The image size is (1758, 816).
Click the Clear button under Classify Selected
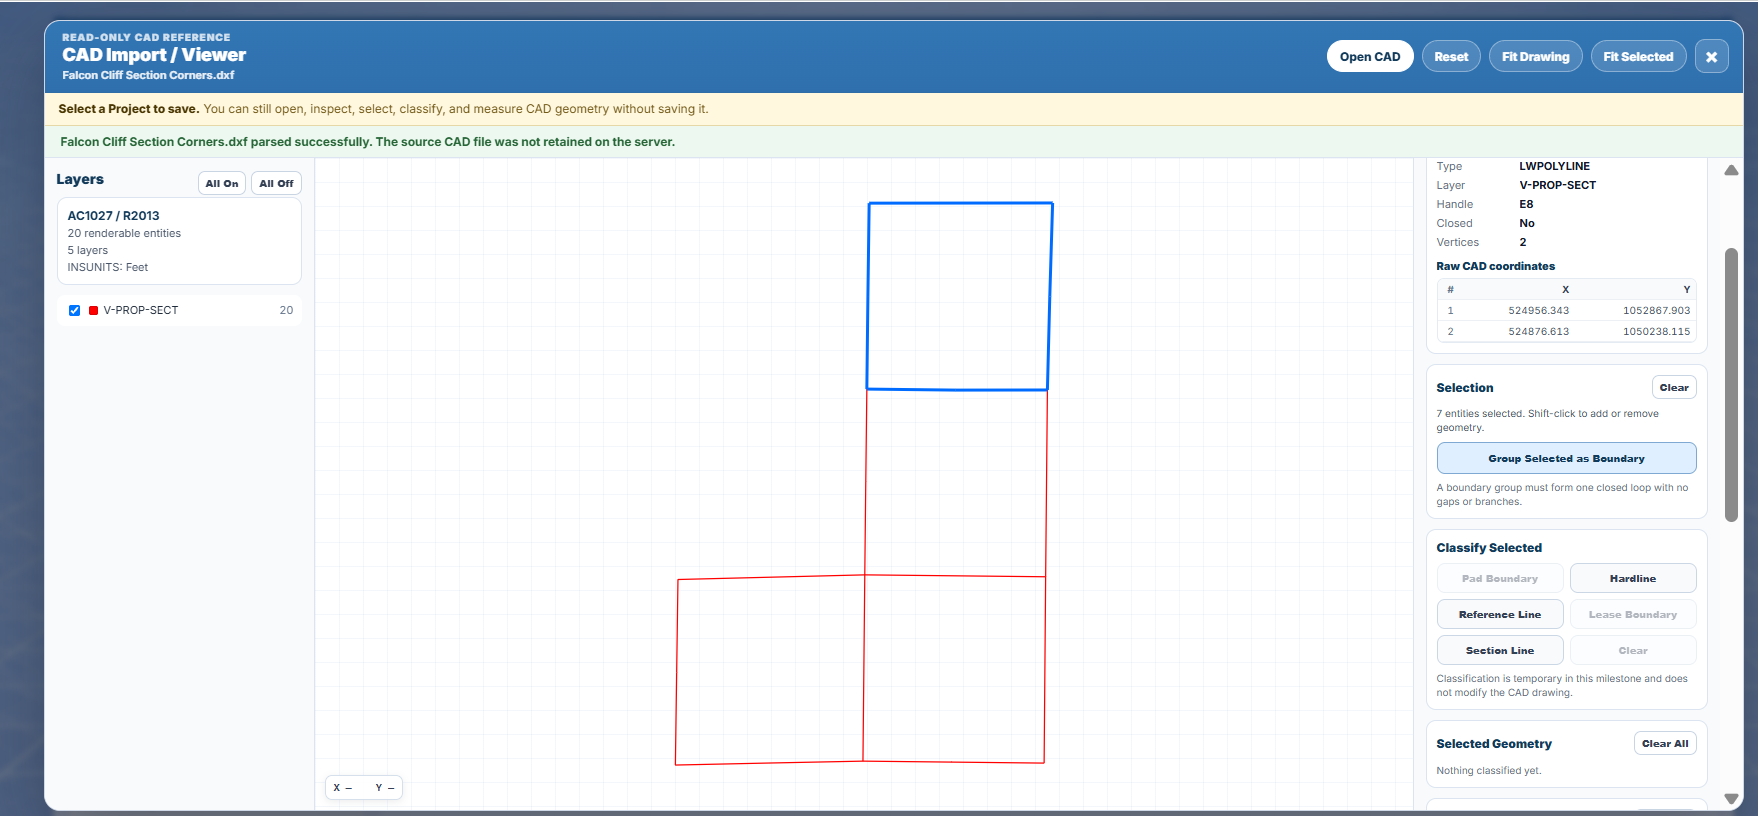[1633, 650]
